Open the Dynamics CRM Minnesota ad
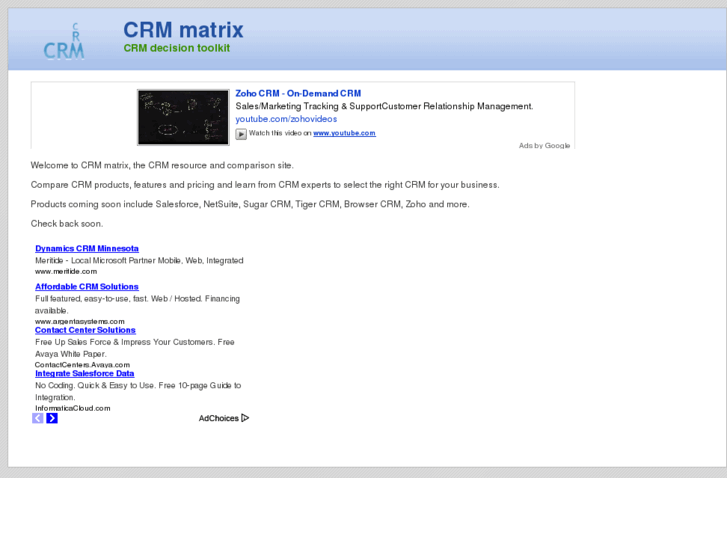 point(87,249)
